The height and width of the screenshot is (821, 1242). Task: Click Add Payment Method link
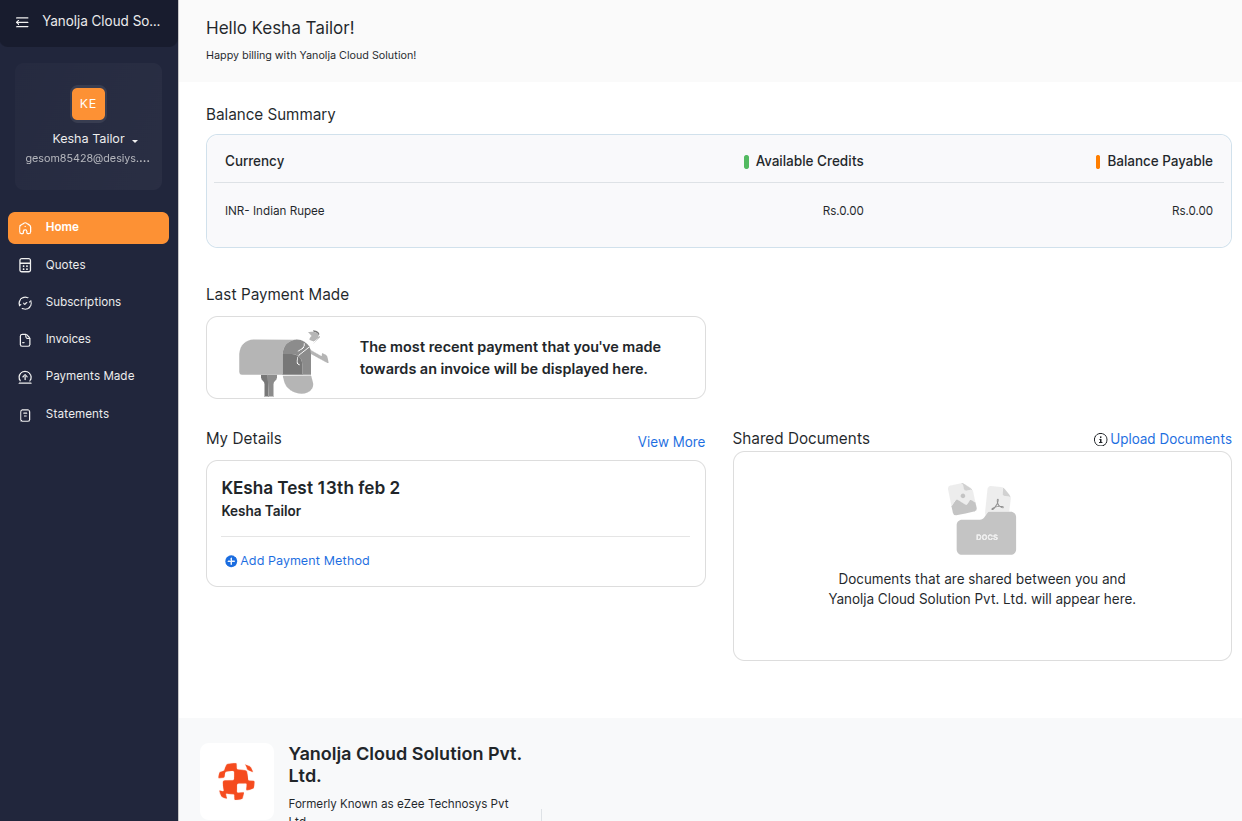[x=305, y=561]
